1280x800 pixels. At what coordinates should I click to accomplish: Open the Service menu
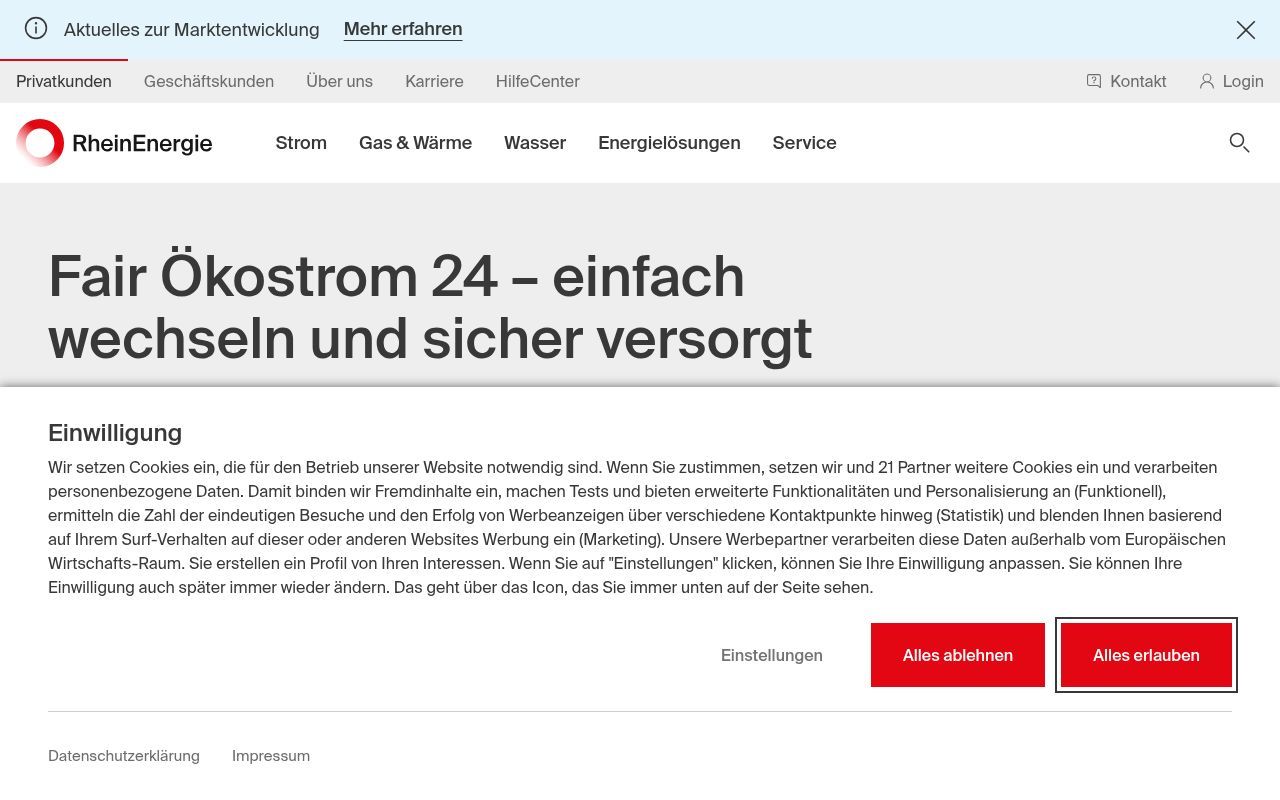804,143
